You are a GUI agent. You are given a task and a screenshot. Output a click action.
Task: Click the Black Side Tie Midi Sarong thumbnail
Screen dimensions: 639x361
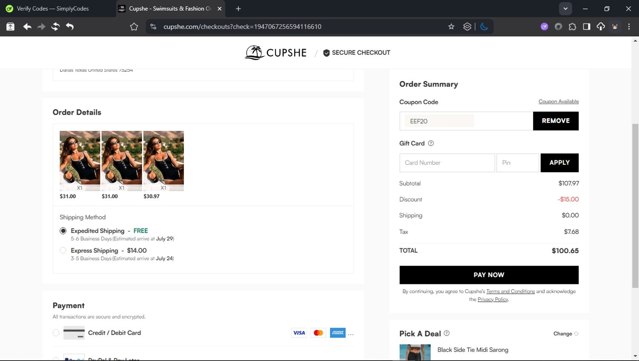(x=415, y=352)
